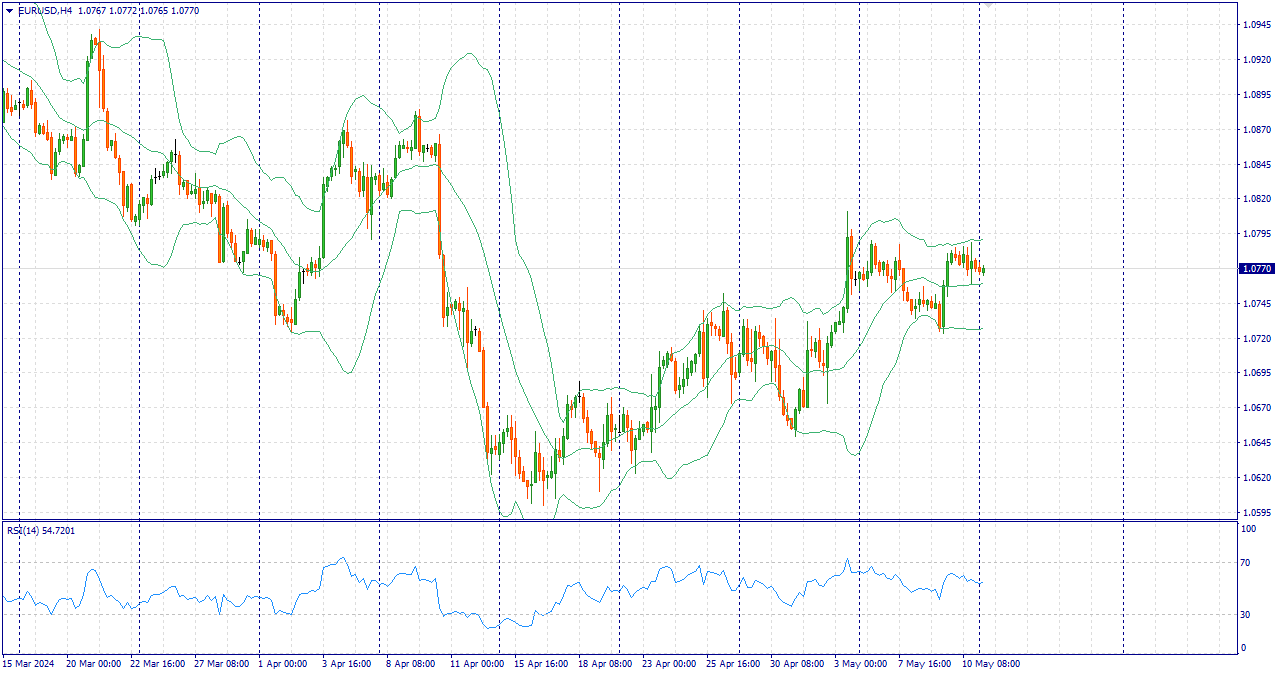Click the 1.0720 price axis label

[1256, 339]
